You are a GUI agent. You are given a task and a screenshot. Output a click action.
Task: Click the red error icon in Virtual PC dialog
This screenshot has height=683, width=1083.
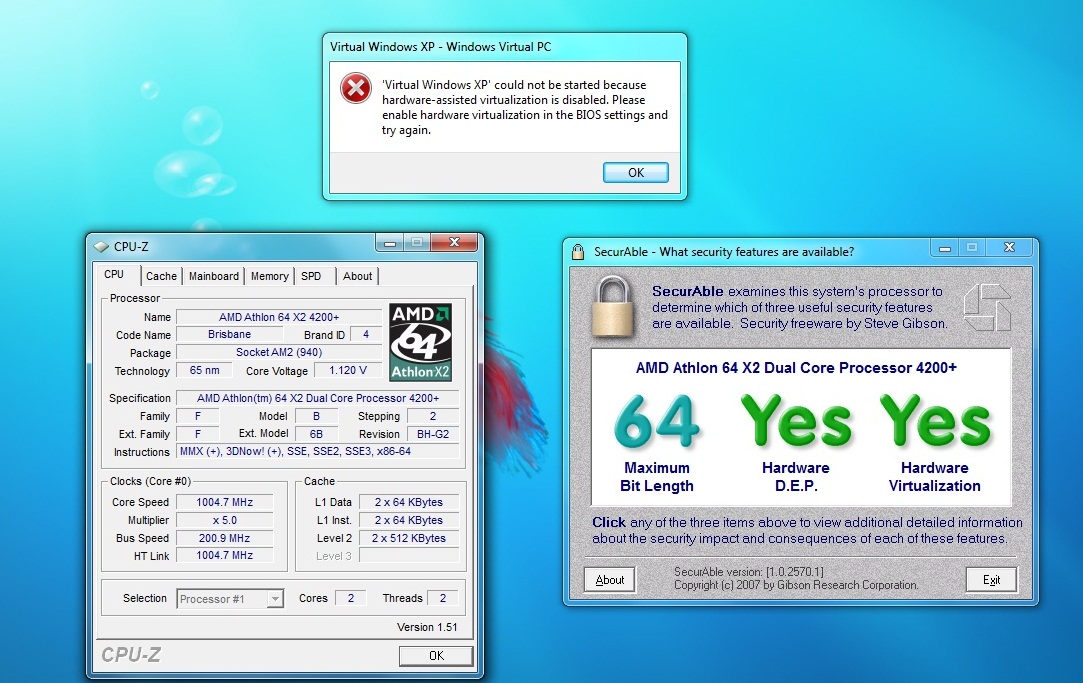[x=356, y=88]
